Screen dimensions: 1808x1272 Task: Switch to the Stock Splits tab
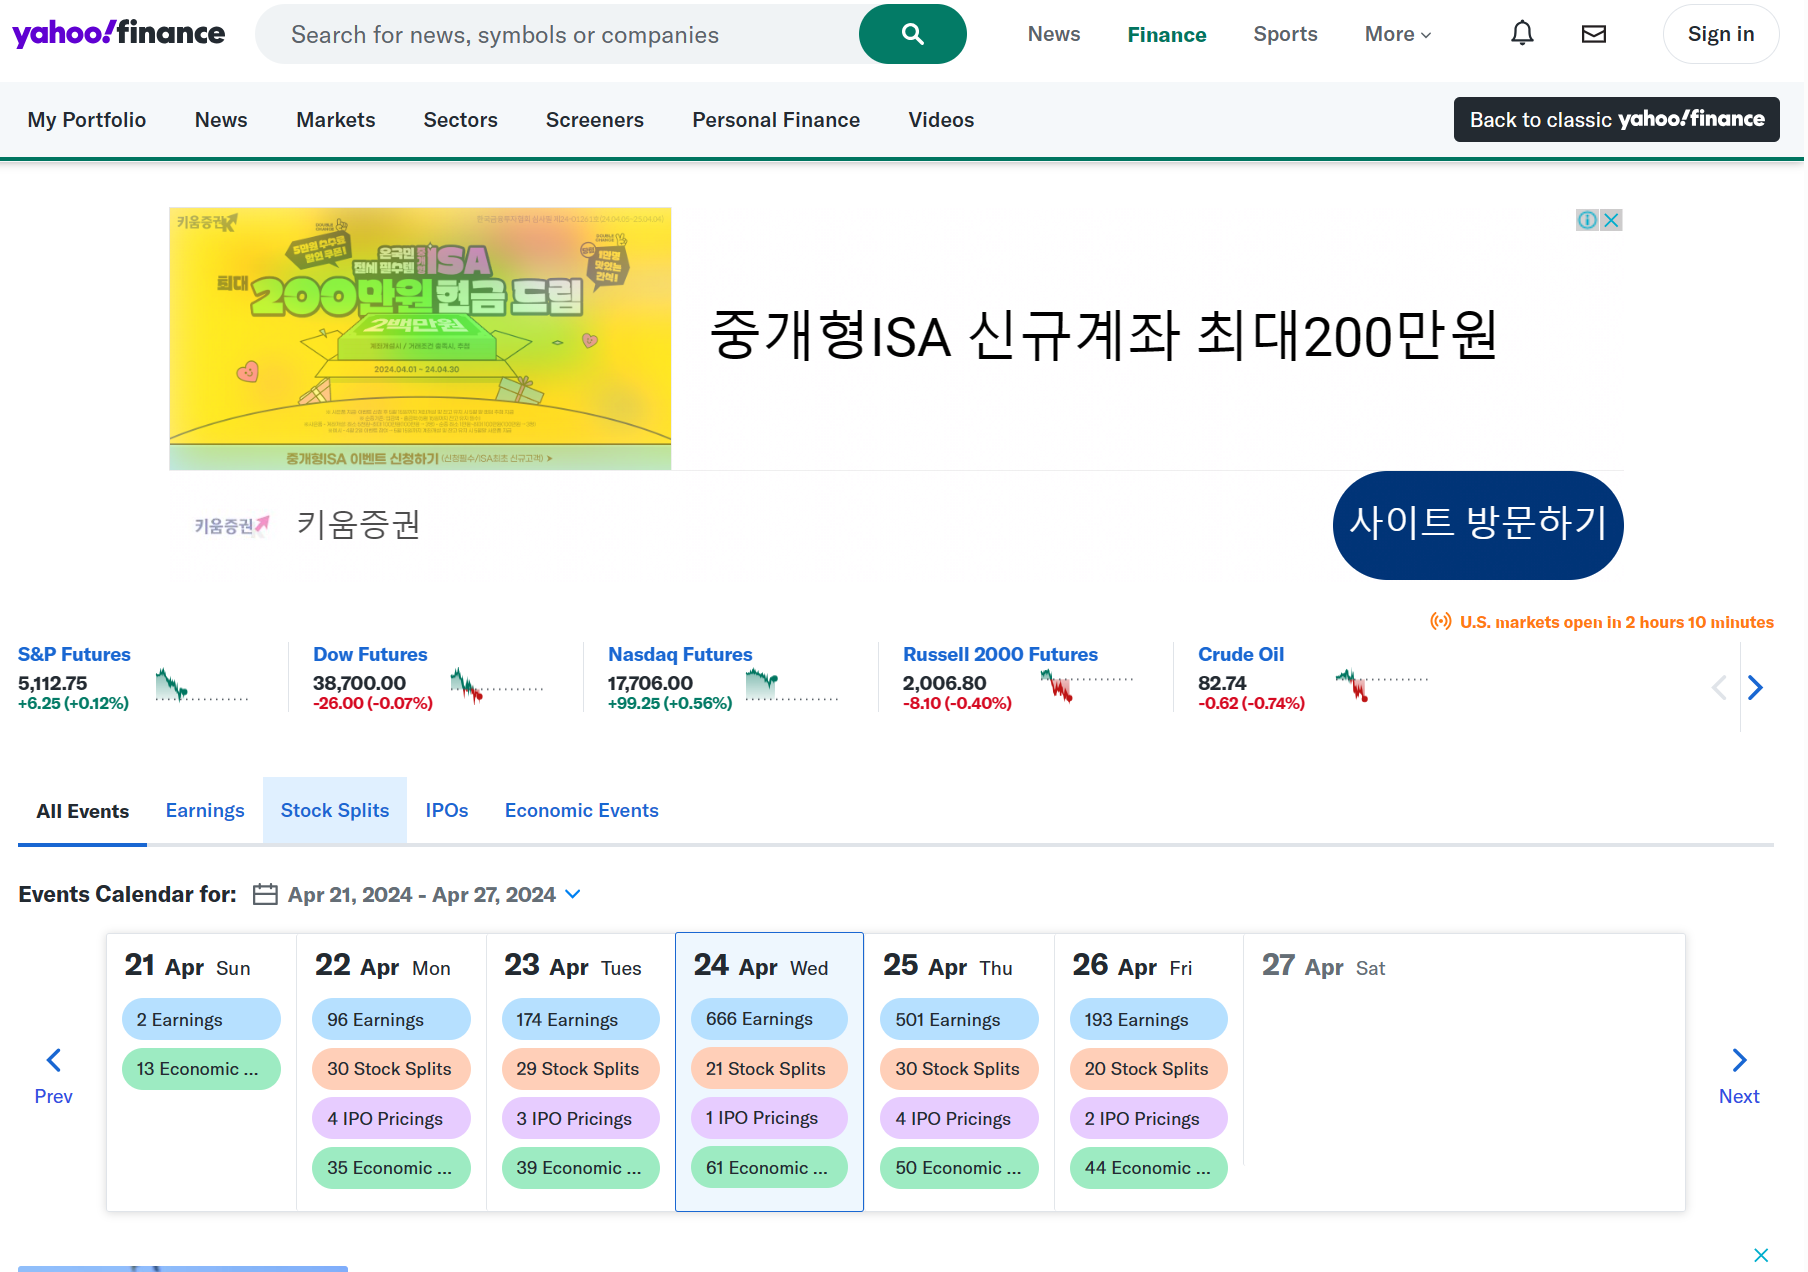point(335,811)
